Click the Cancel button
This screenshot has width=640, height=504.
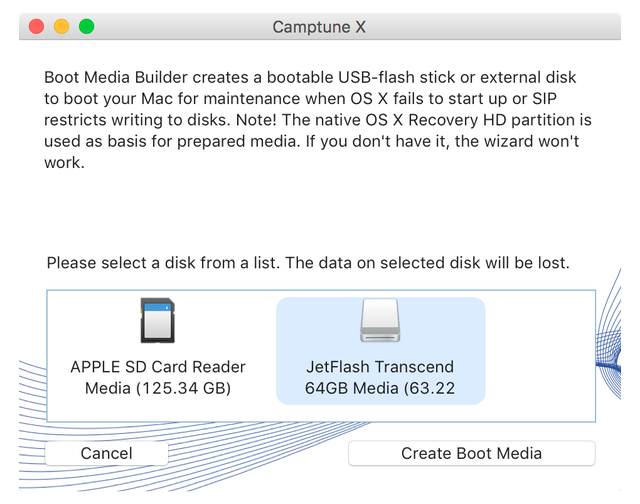pyautogui.click(x=106, y=453)
